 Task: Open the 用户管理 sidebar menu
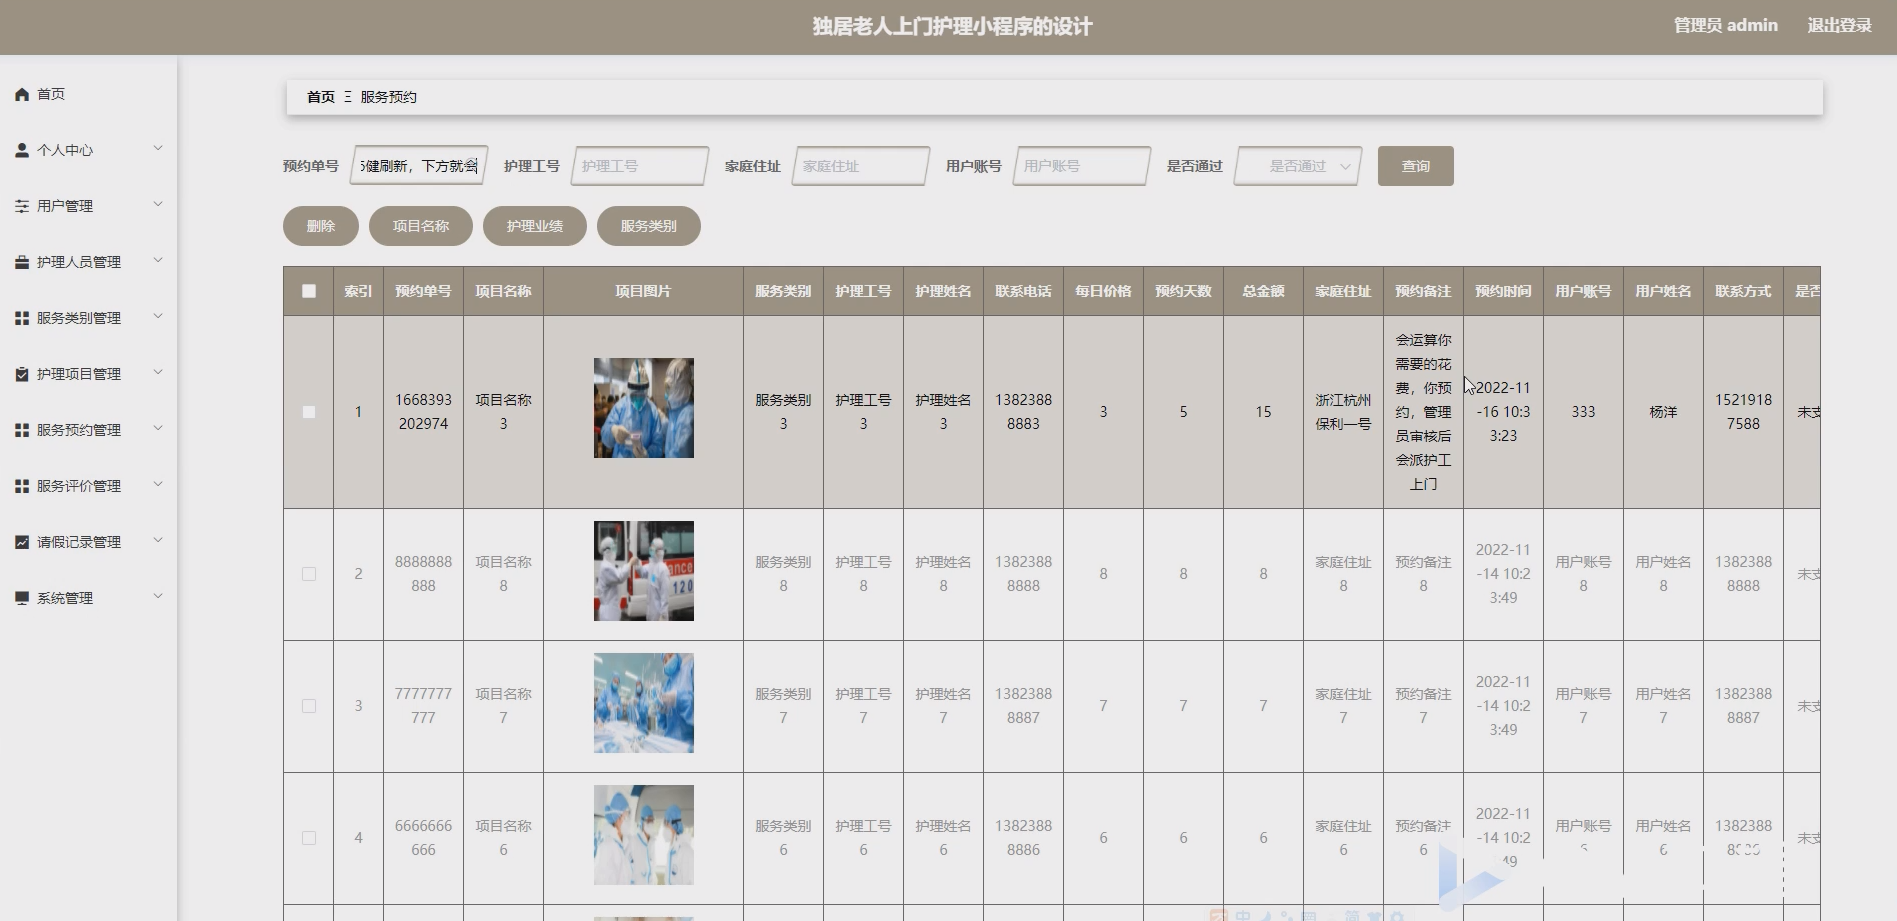(x=88, y=206)
